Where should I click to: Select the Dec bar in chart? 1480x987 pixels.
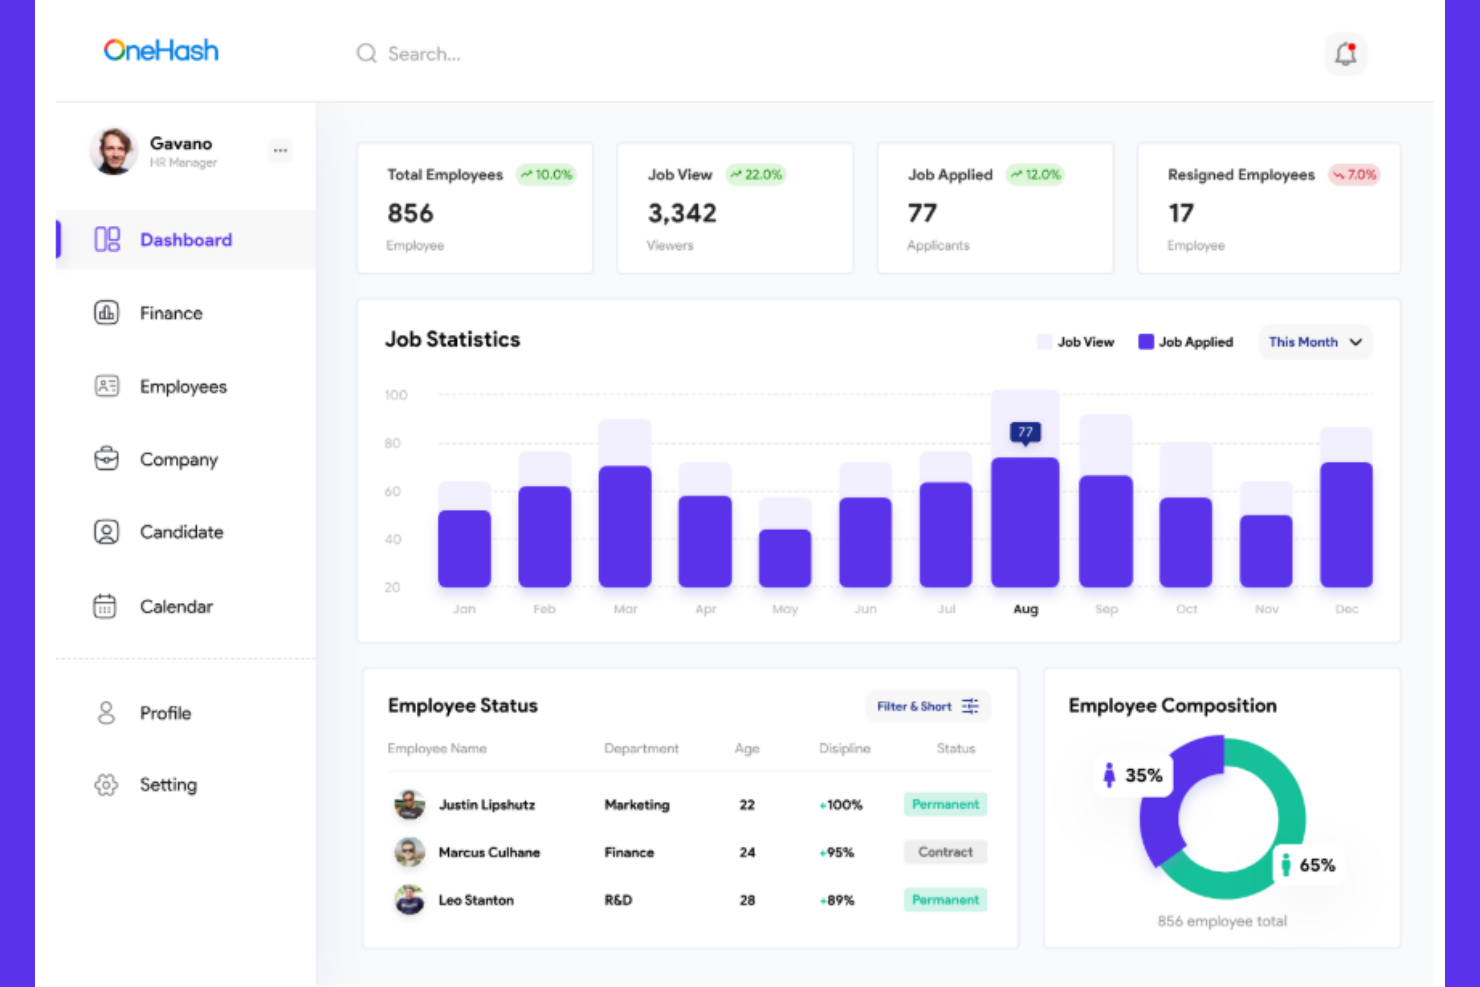(1346, 524)
